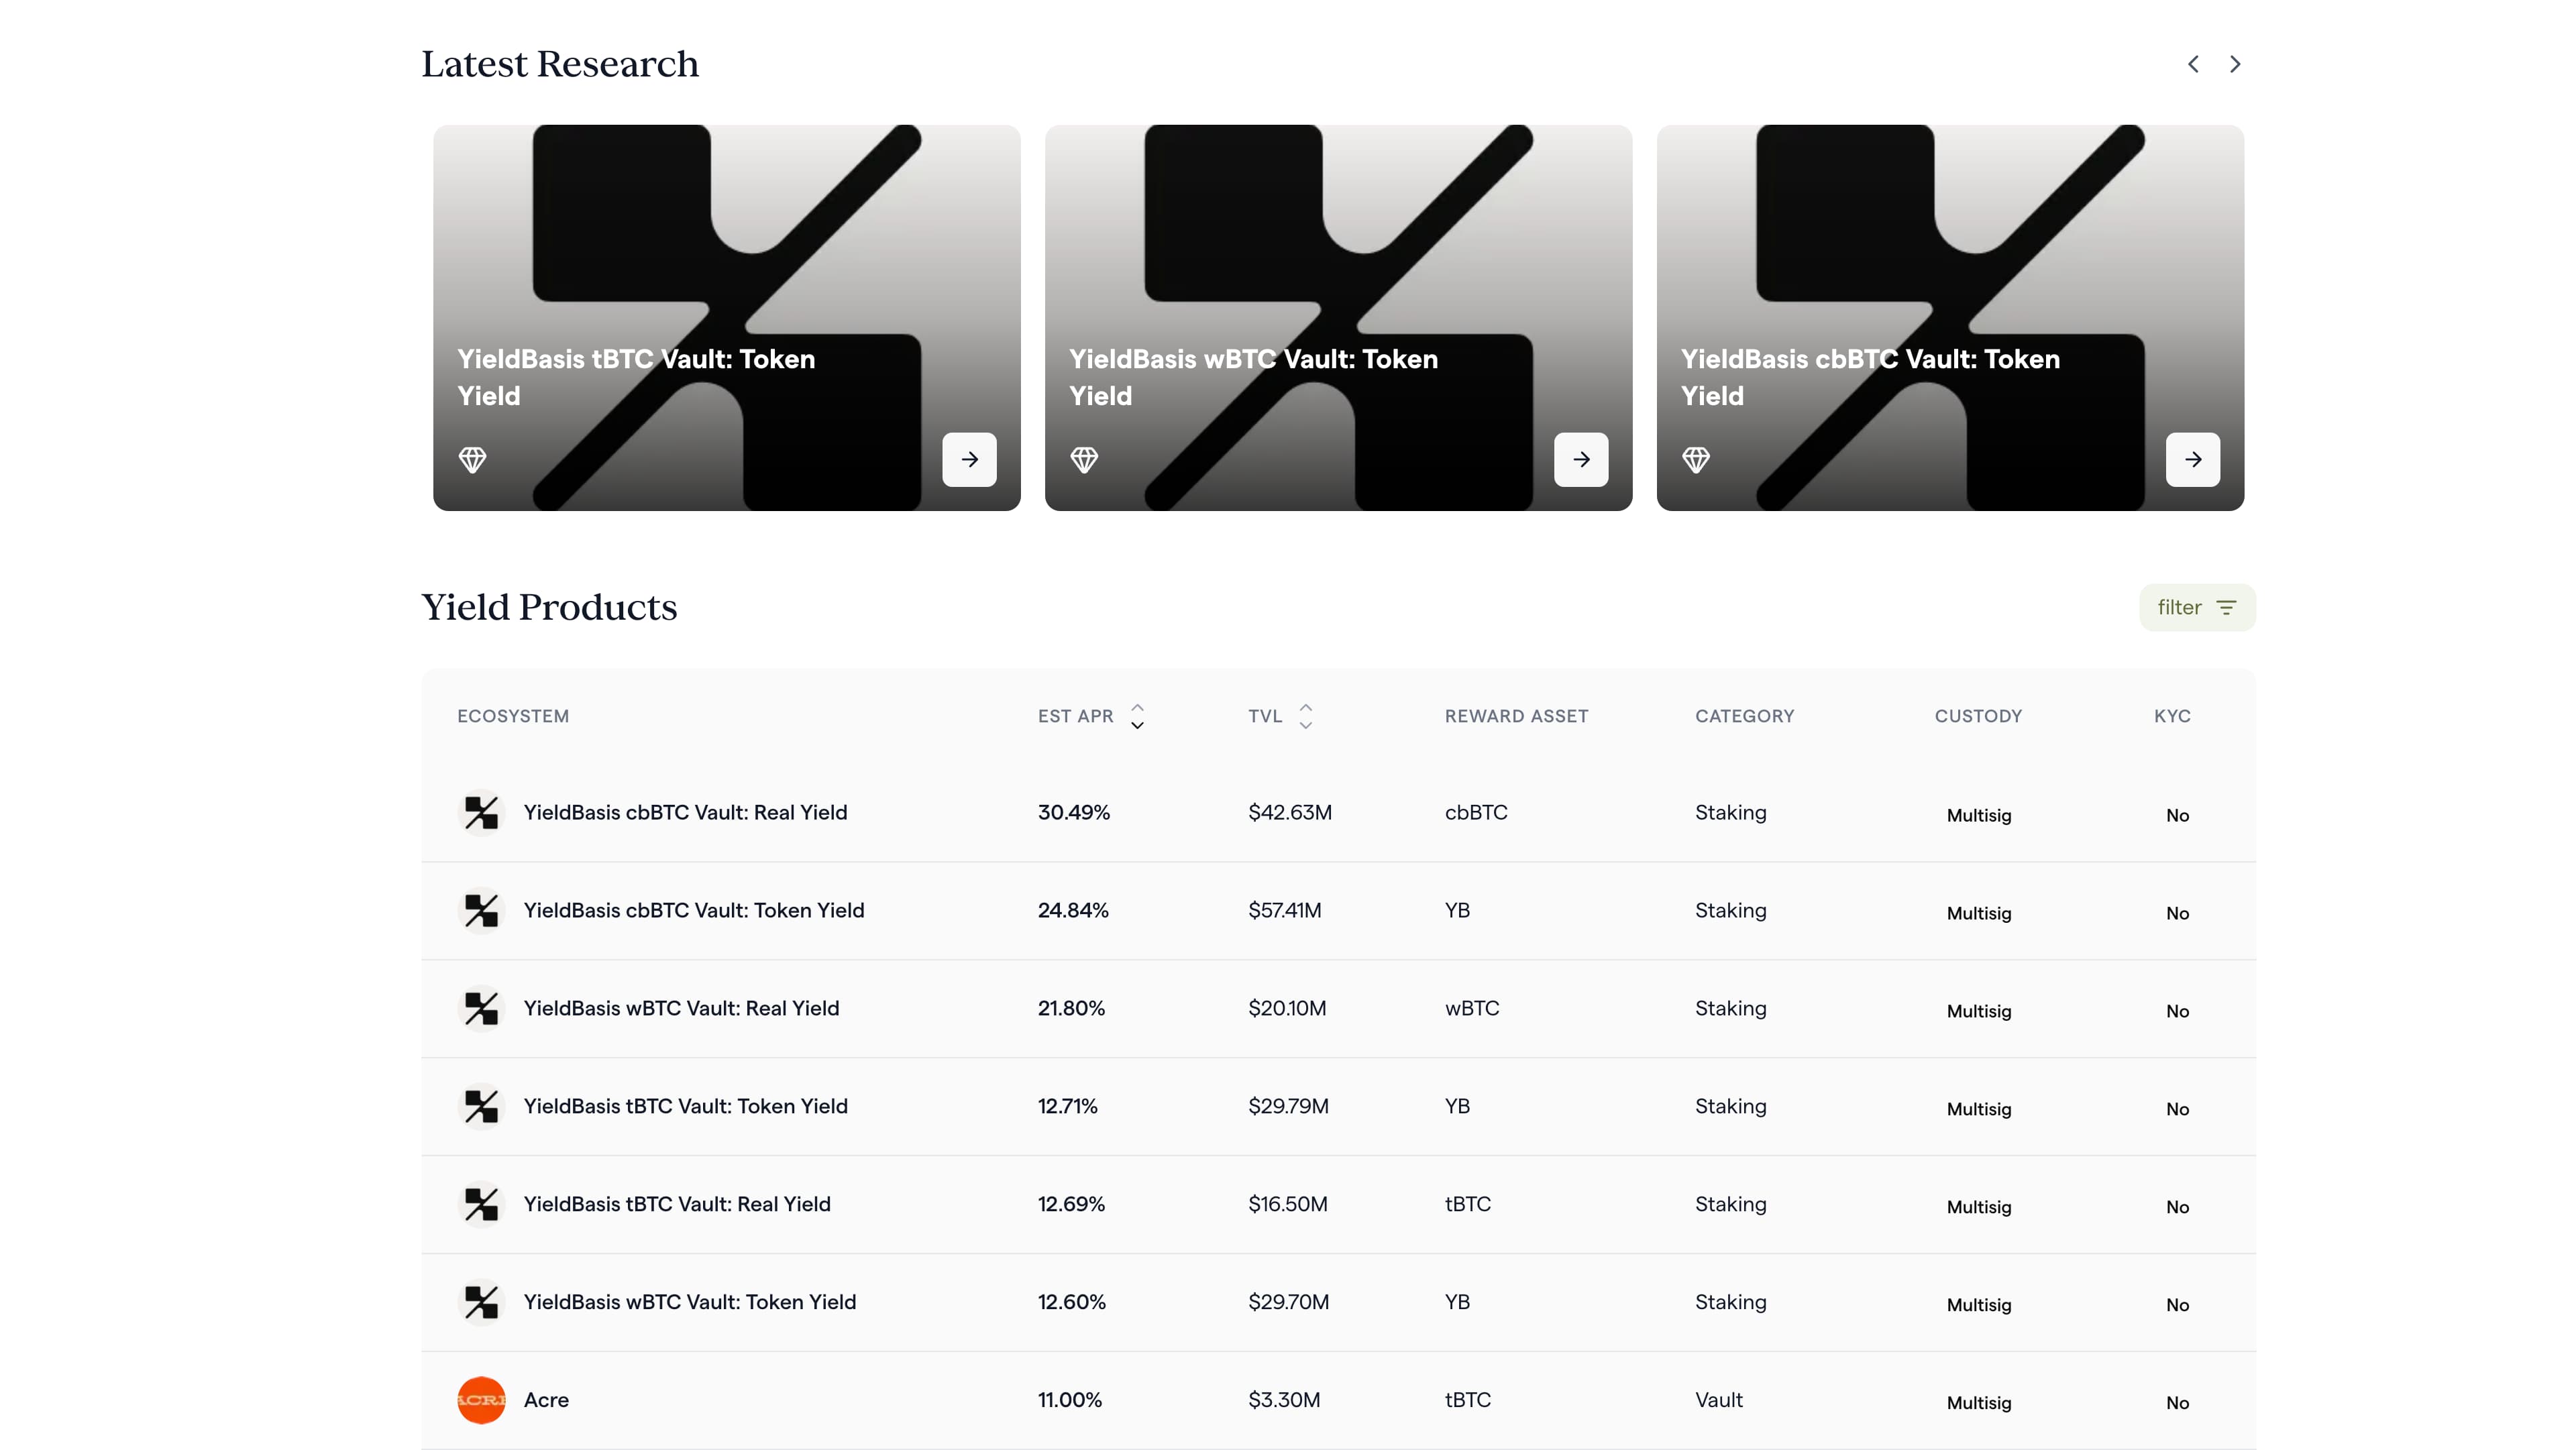Select the YieldBasis logo beside wBTC Vault: Real Yield
Viewport: 2576px width, 1450px height.
[x=482, y=1008]
